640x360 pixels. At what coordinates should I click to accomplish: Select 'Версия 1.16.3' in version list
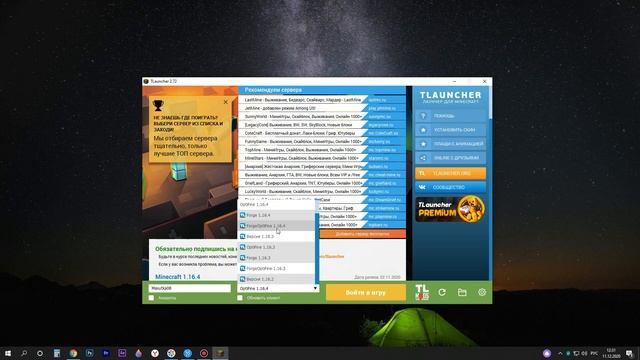[x=276, y=236]
